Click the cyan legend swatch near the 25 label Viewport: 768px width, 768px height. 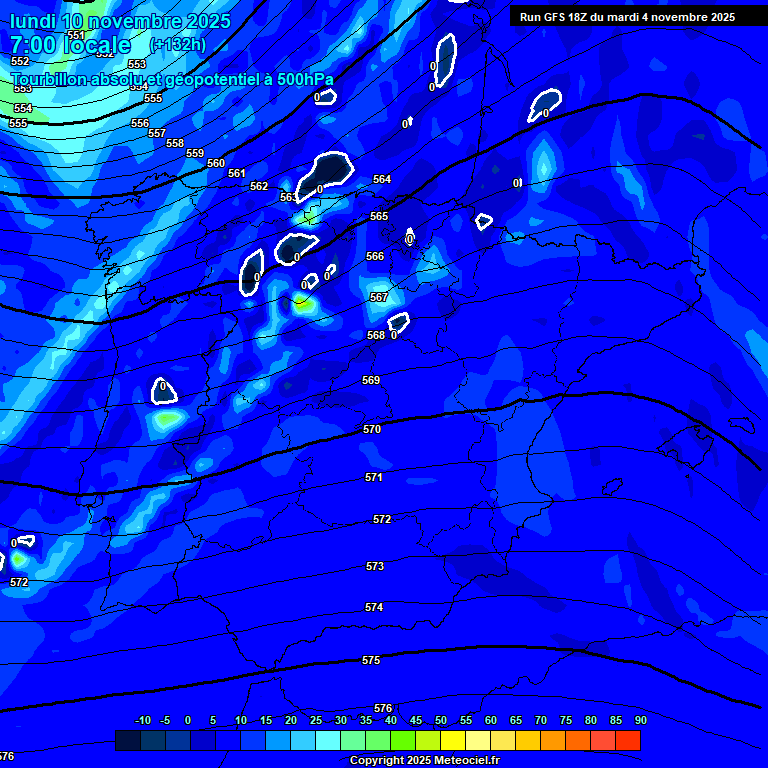click(x=327, y=741)
